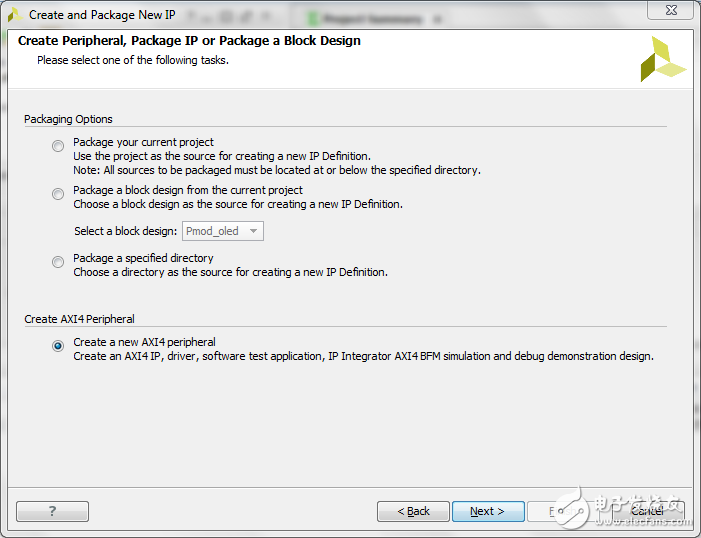Choose Package a block design from current project
Screen dimensions: 701x538
tap(58, 194)
